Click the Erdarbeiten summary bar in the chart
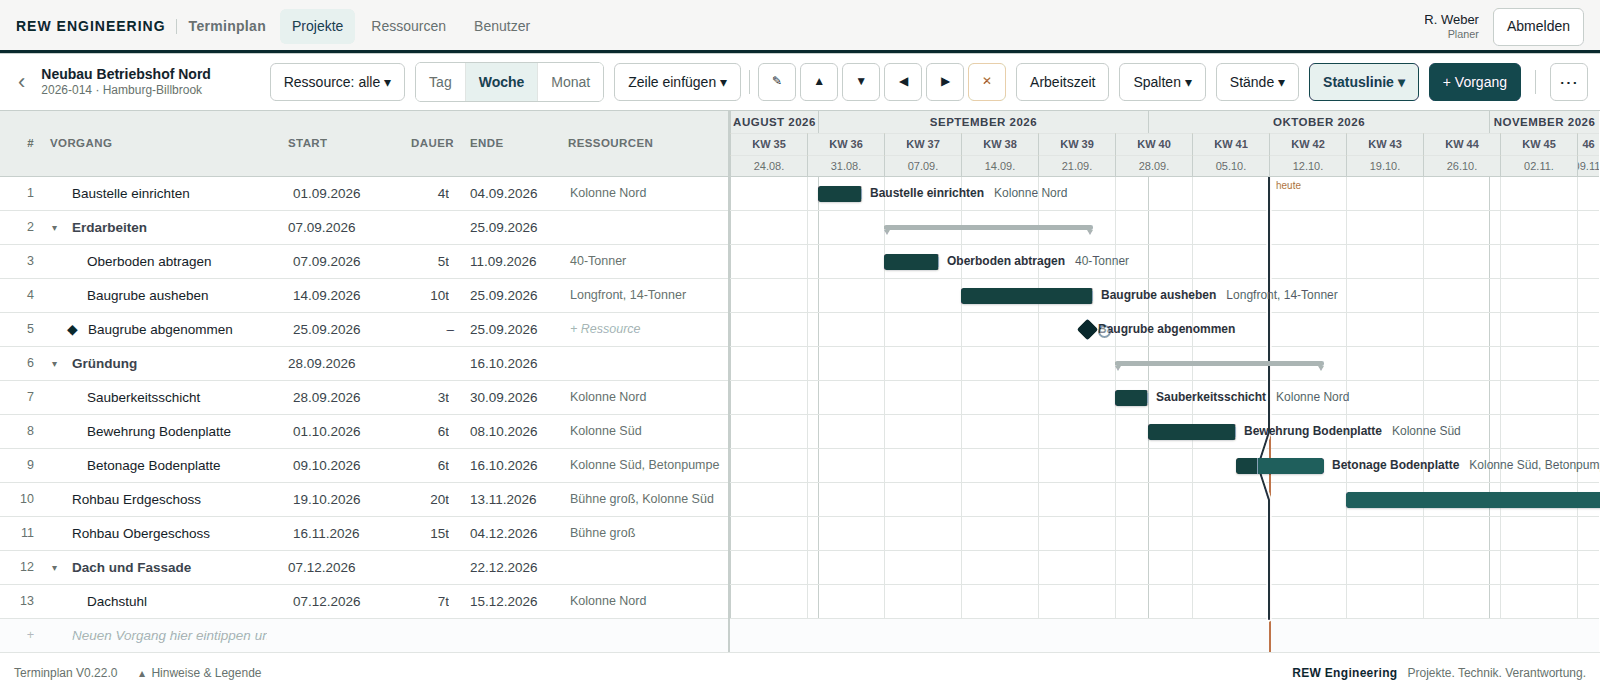Viewport: 1600px width, 694px height. (x=988, y=229)
